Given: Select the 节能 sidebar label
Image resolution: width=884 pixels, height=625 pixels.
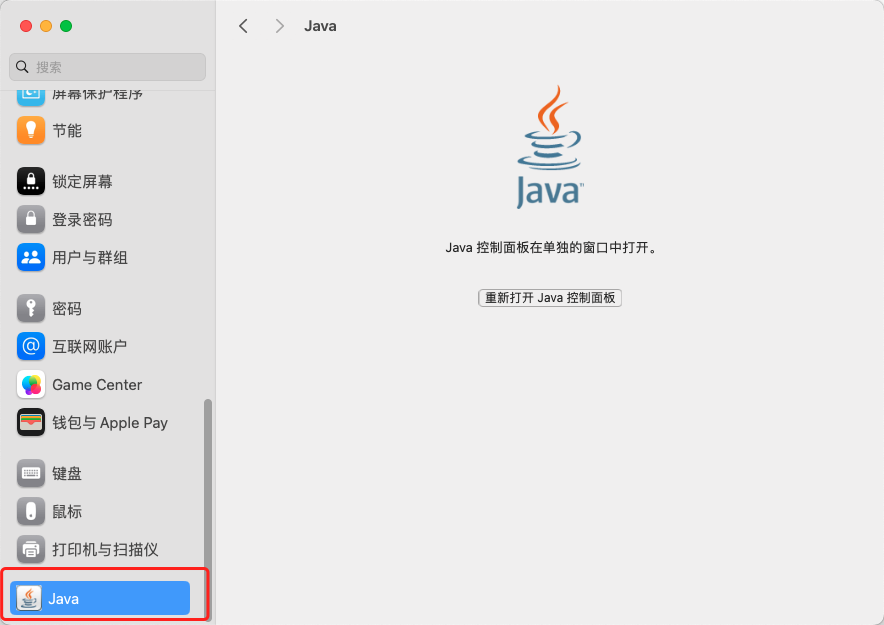Looking at the screenshot, I should 67,131.
